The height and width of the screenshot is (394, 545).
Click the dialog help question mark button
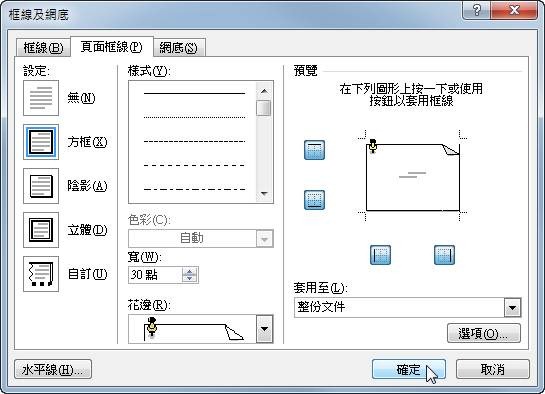click(x=477, y=10)
